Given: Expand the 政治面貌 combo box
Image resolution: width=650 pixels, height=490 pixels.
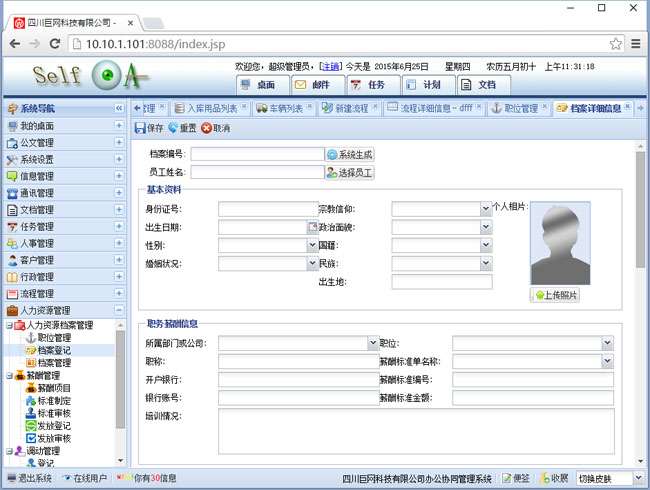Looking at the screenshot, I should (x=486, y=227).
